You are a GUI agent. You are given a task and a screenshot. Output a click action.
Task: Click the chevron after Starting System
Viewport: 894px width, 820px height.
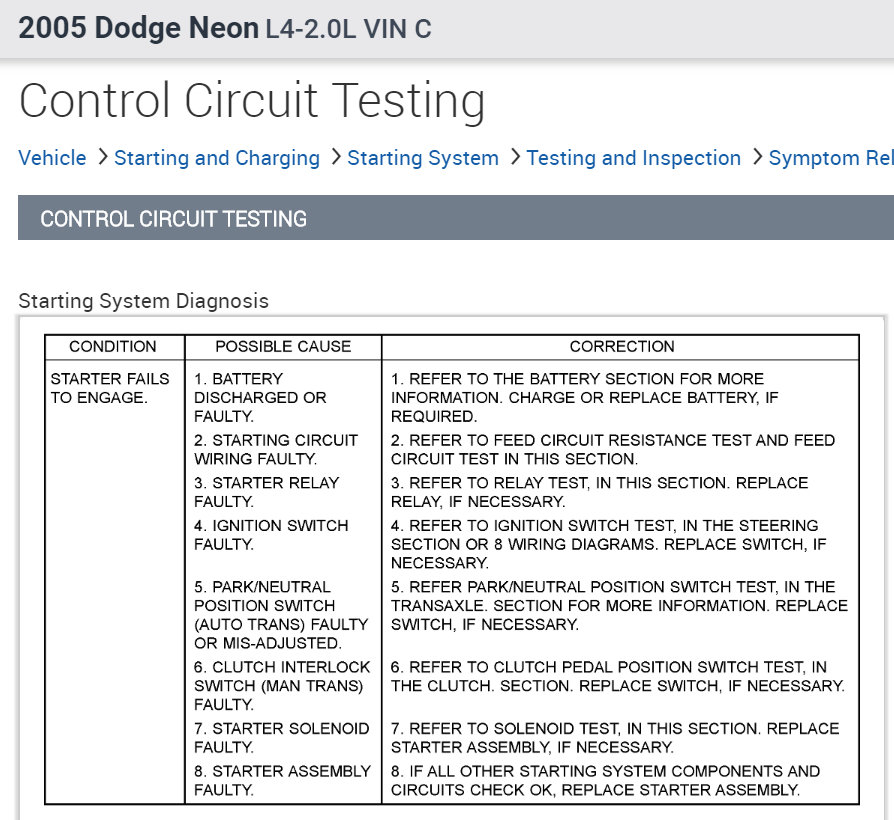point(514,158)
